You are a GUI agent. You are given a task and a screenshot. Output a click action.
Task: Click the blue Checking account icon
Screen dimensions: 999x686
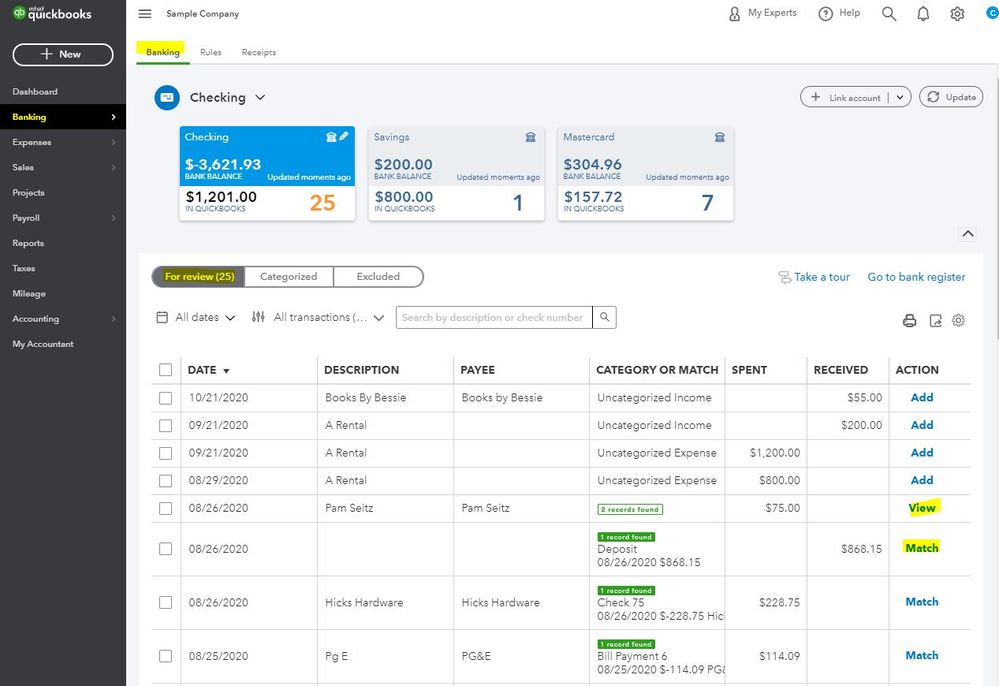click(167, 97)
